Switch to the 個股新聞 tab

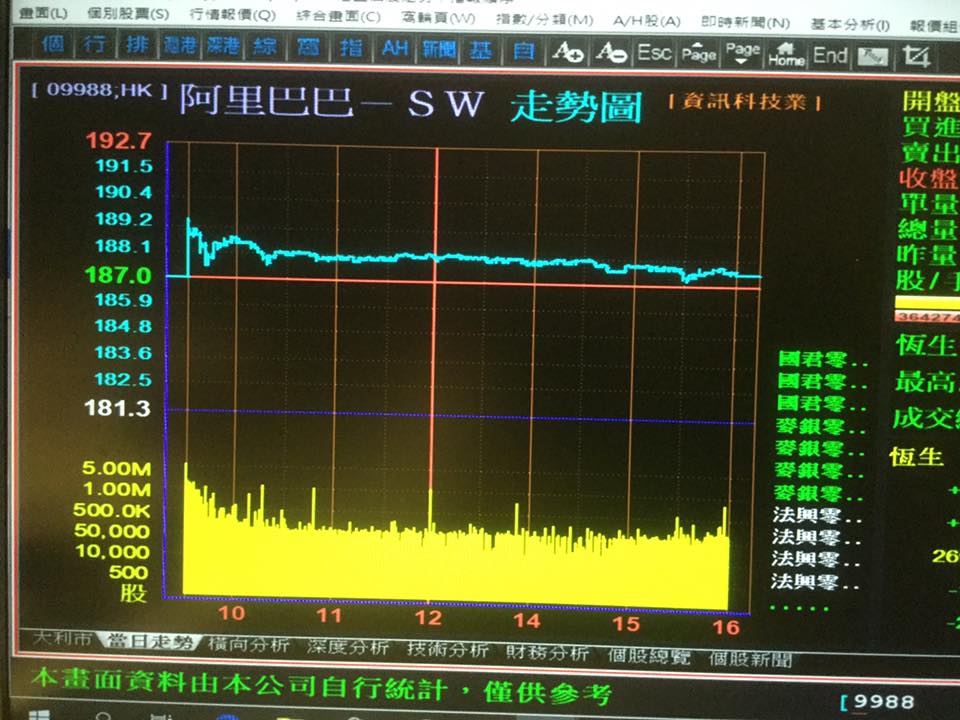click(750, 659)
